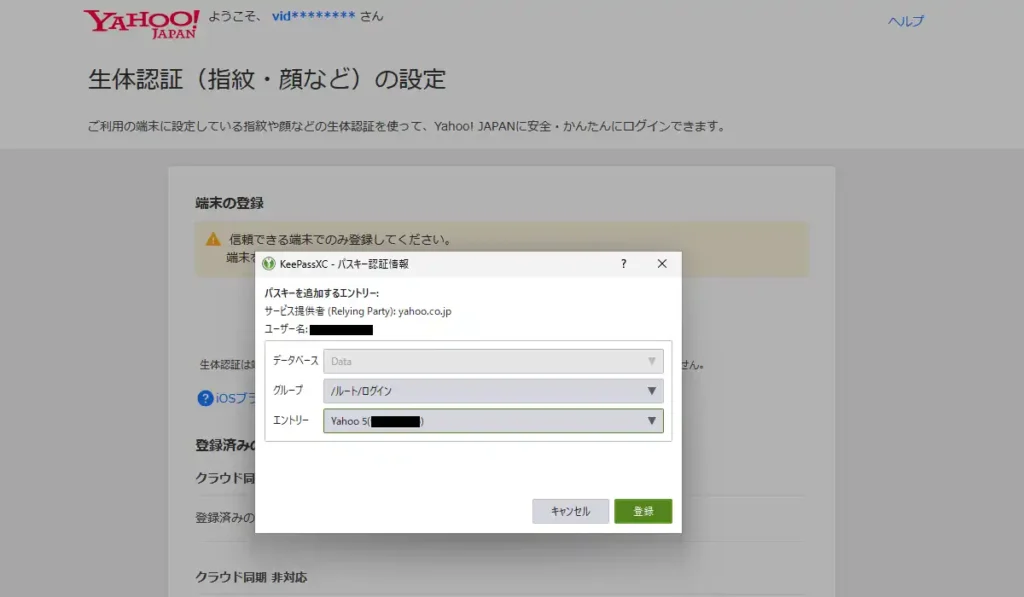Click the 端末の登録 heading
This screenshot has height=597, width=1024.
tap(229, 203)
